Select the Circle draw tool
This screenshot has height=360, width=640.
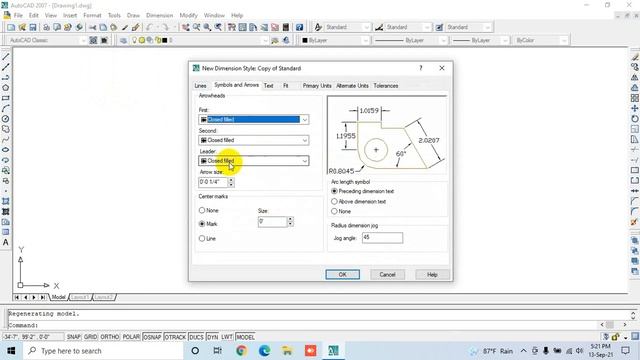[x=6, y=119]
